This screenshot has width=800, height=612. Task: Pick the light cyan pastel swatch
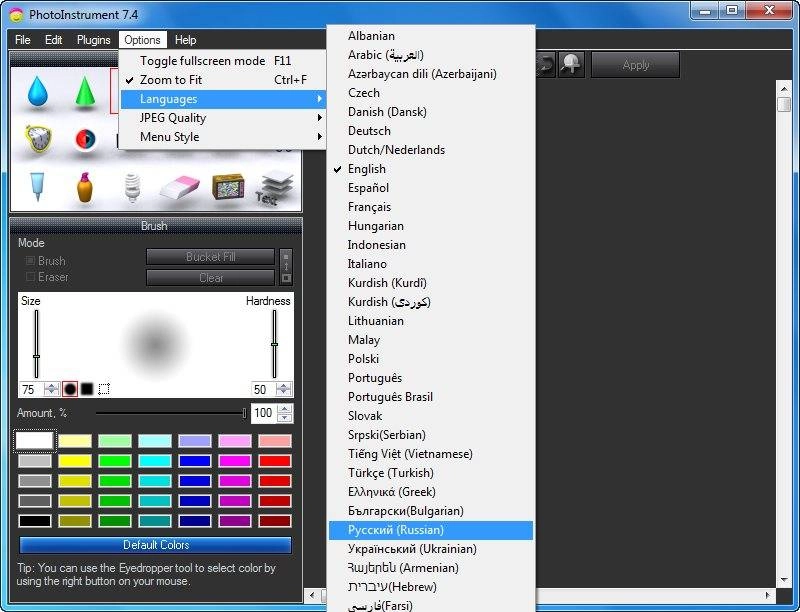(x=155, y=441)
